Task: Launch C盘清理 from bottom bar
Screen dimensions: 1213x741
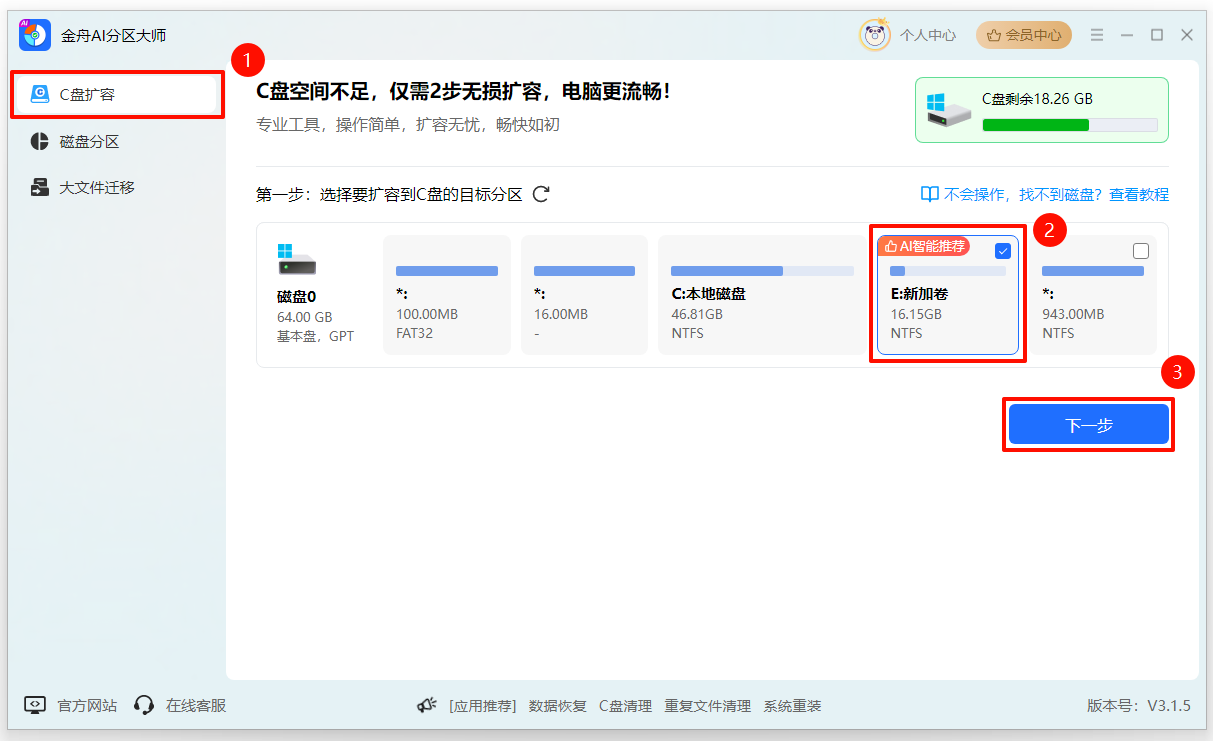Action: pos(626,705)
